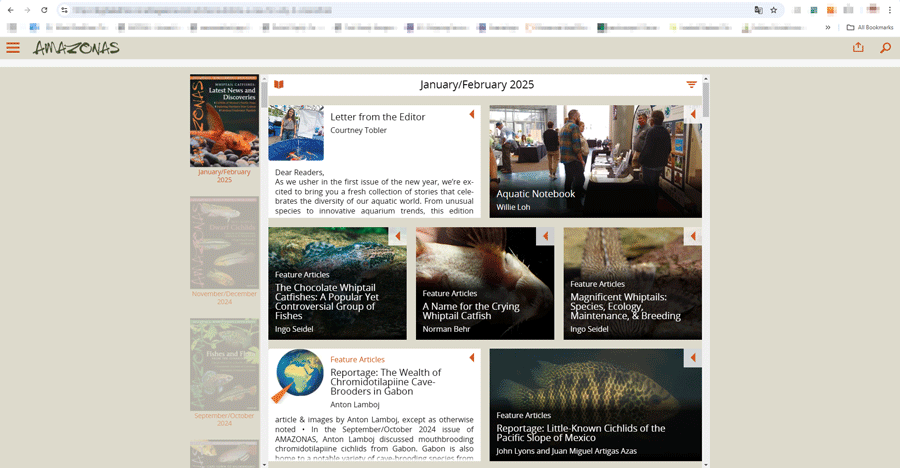Open the filter icon beside January/February 2025
The height and width of the screenshot is (468, 900).
click(x=692, y=84)
